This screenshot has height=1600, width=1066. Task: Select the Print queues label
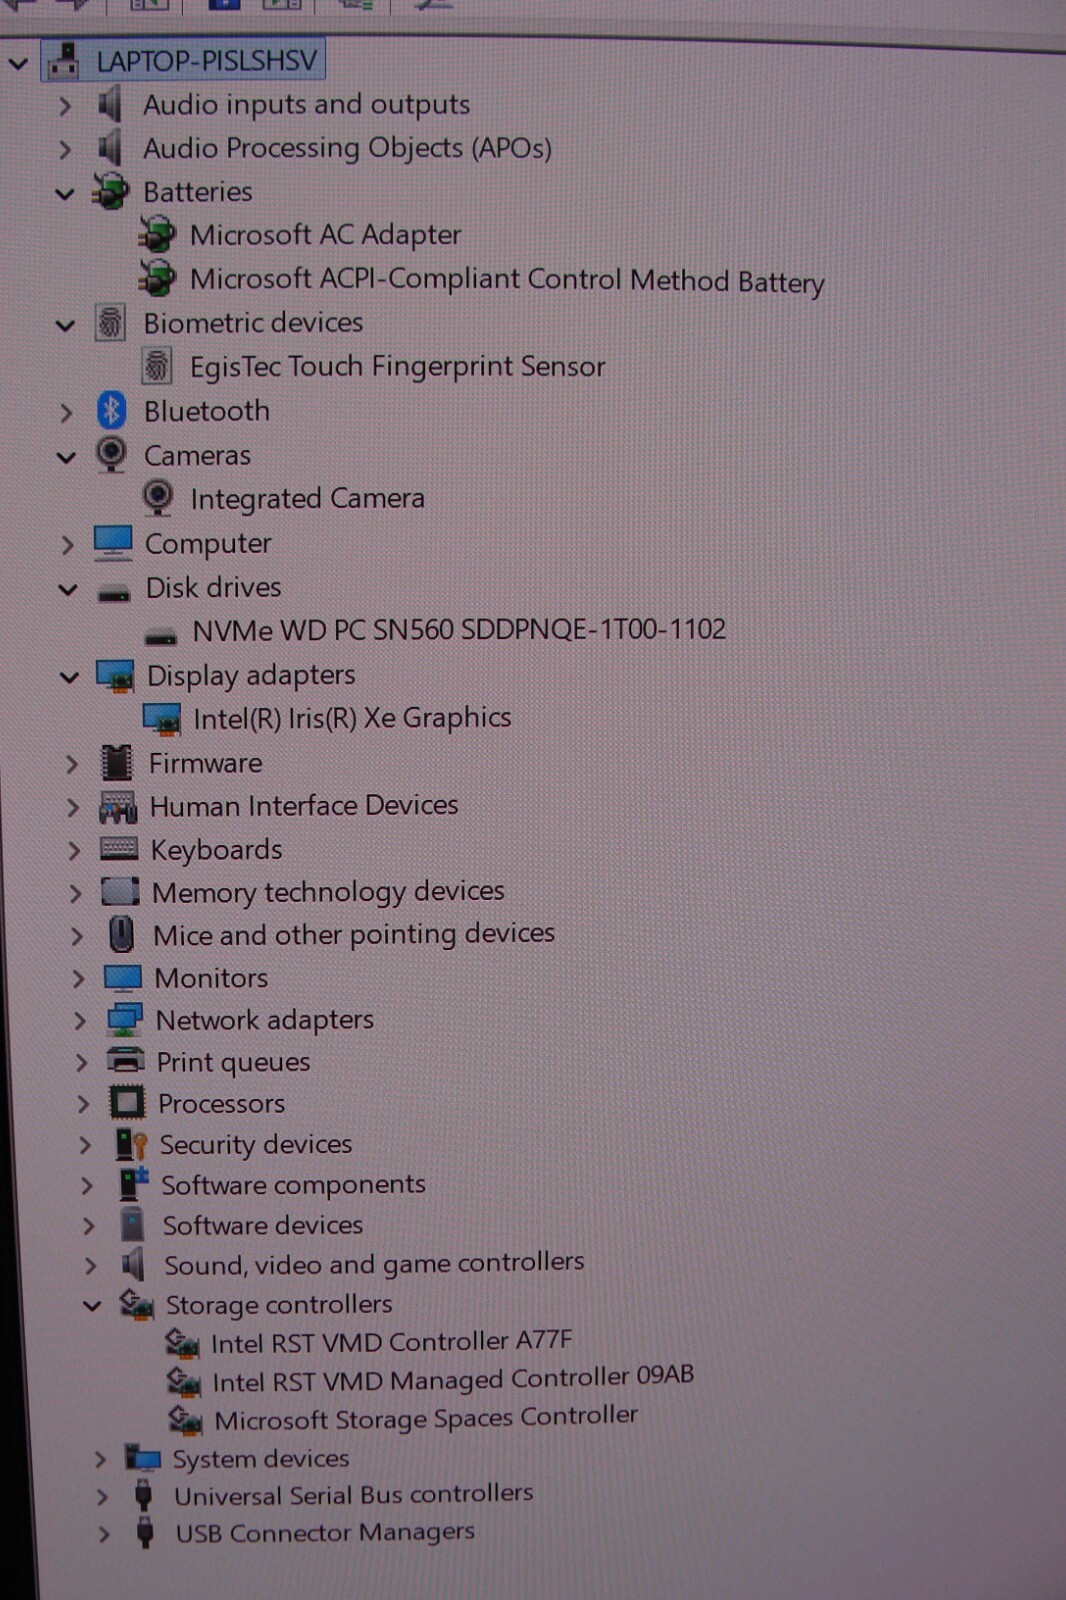click(x=233, y=1062)
